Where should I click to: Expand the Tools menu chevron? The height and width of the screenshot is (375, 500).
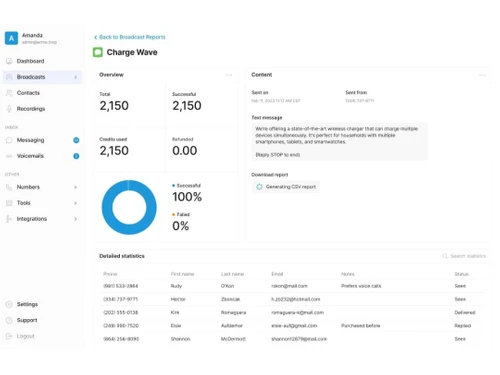75,203
